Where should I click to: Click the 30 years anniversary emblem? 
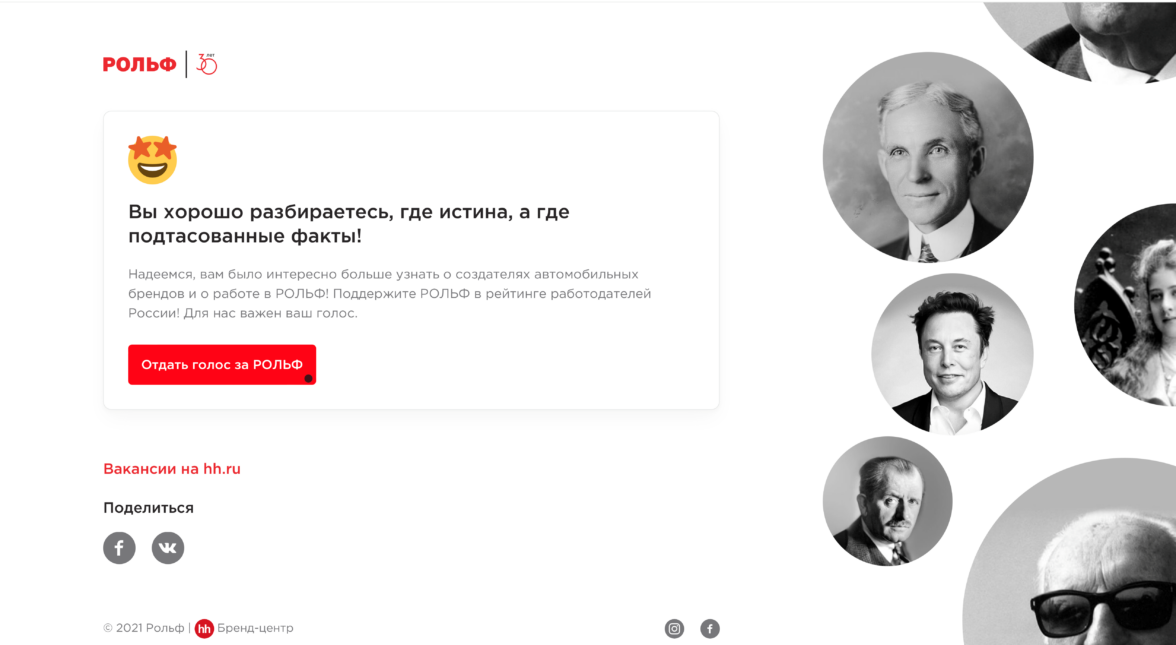coord(206,64)
